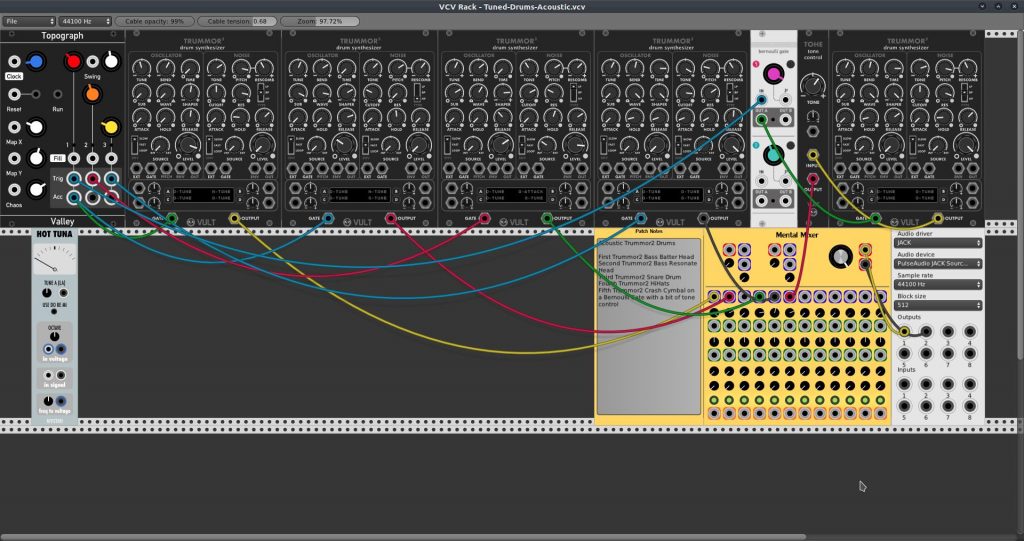Click the Audio module Output 2 jack
This screenshot has height=541, width=1024.
point(926,331)
